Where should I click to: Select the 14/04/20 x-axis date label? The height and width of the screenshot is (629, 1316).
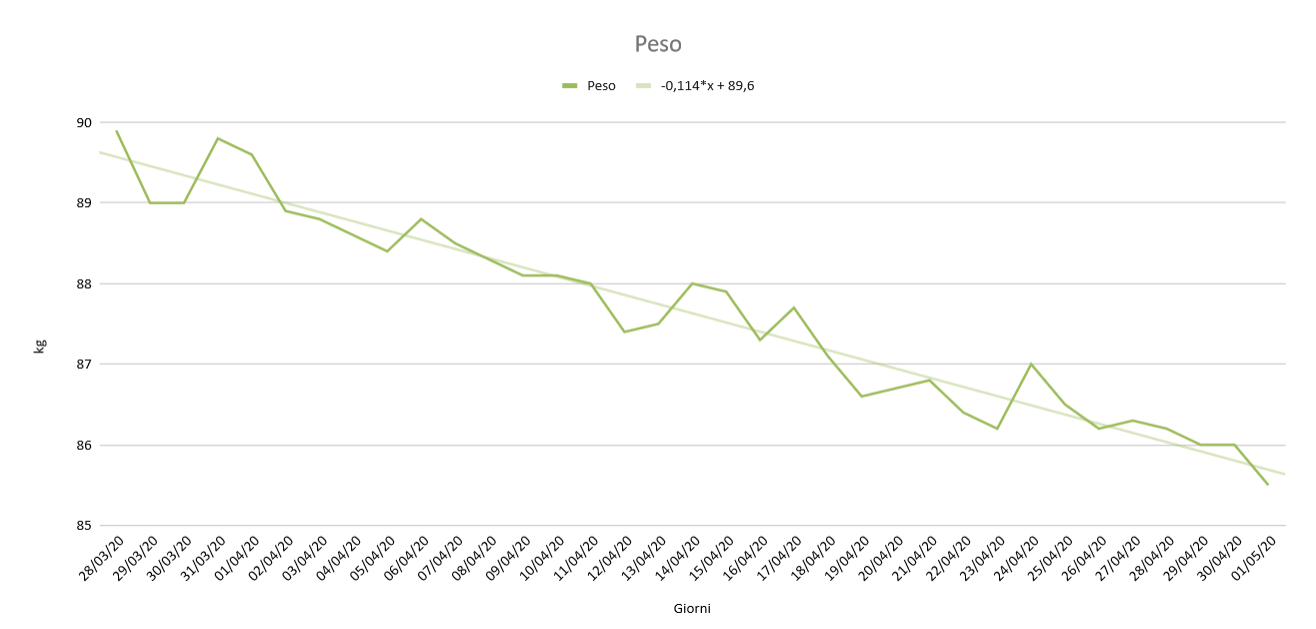[679, 560]
